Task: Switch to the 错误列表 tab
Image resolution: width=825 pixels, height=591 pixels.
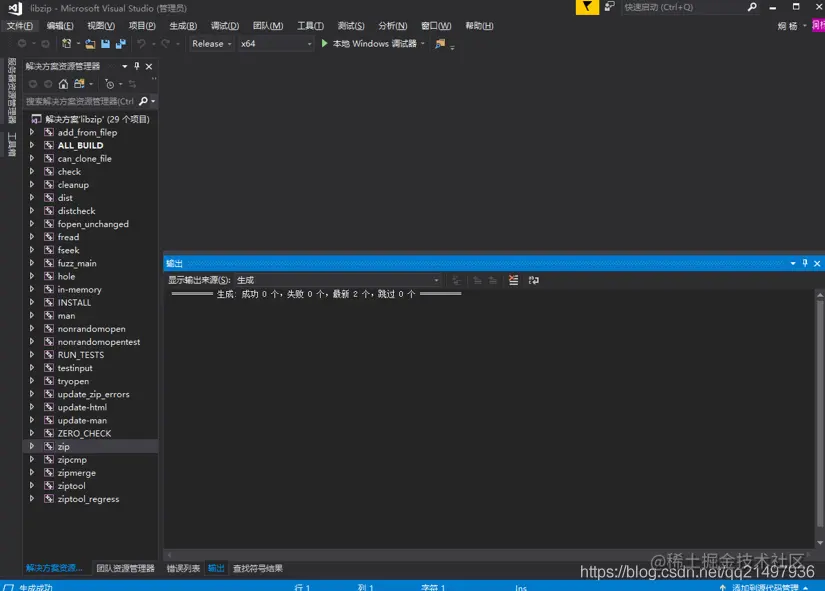Action: click(183, 568)
